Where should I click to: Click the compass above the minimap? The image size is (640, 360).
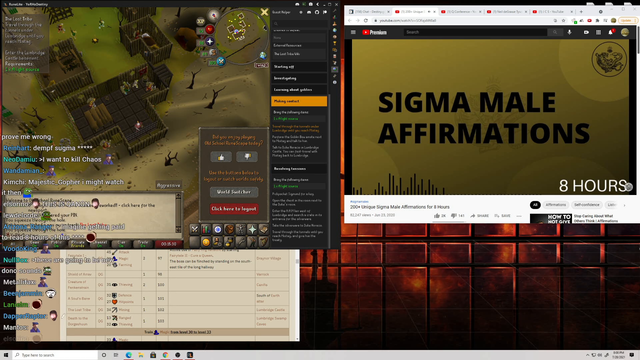pos(213,16)
